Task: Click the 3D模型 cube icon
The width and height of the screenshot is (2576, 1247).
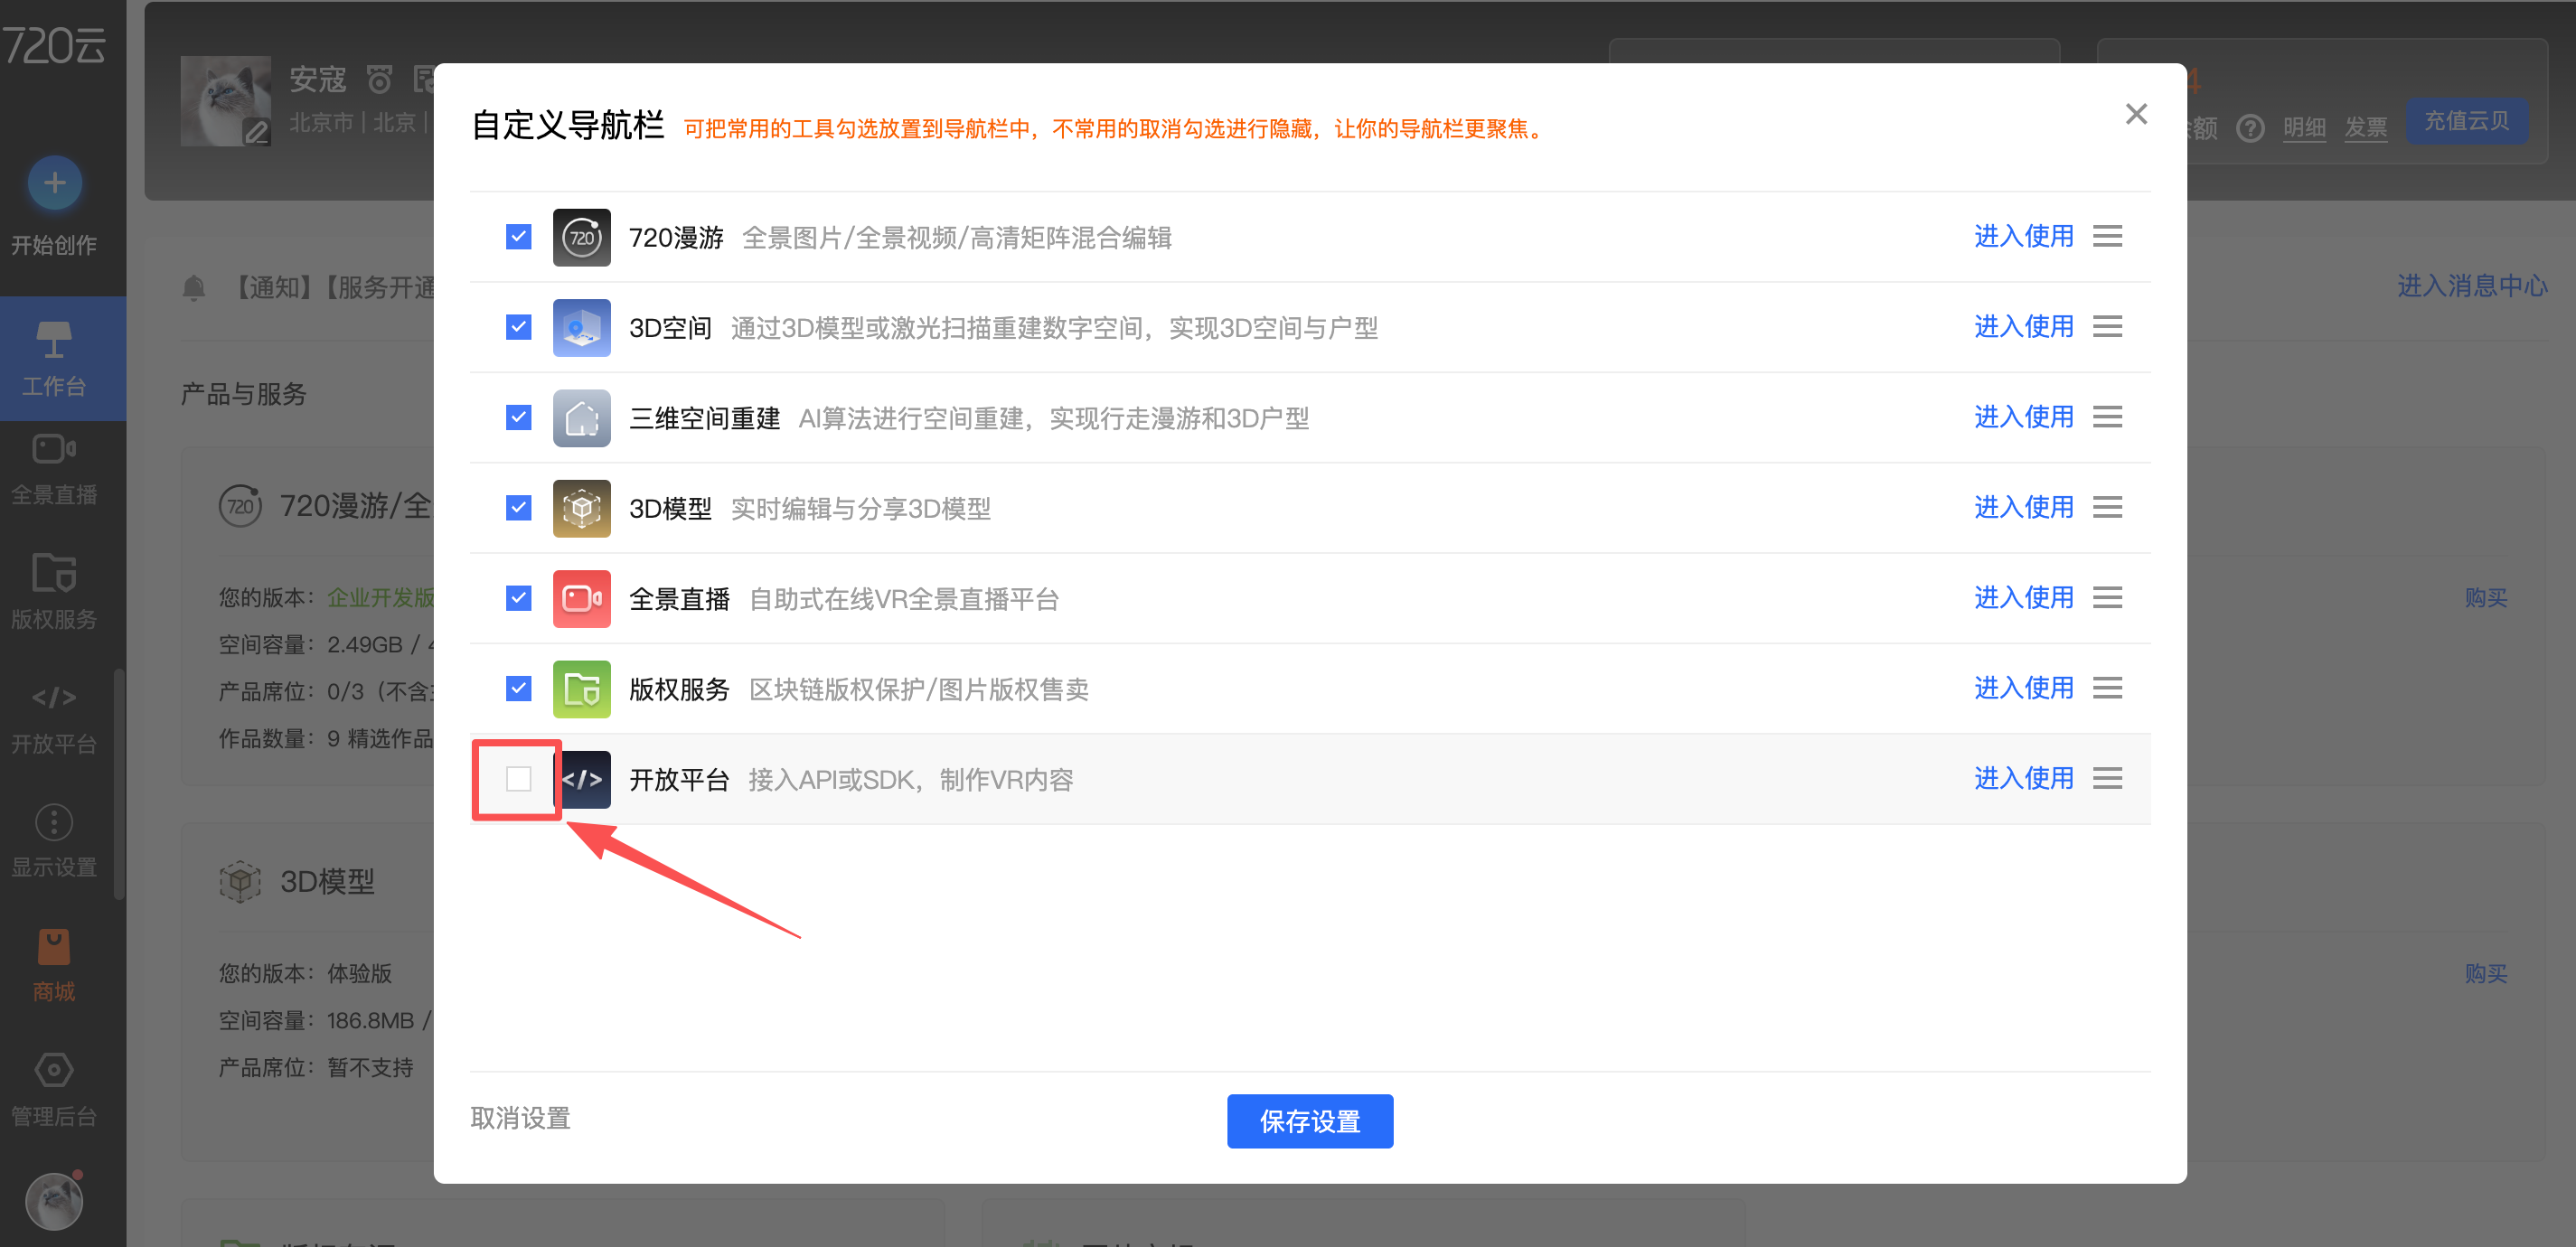Action: pyautogui.click(x=581, y=508)
